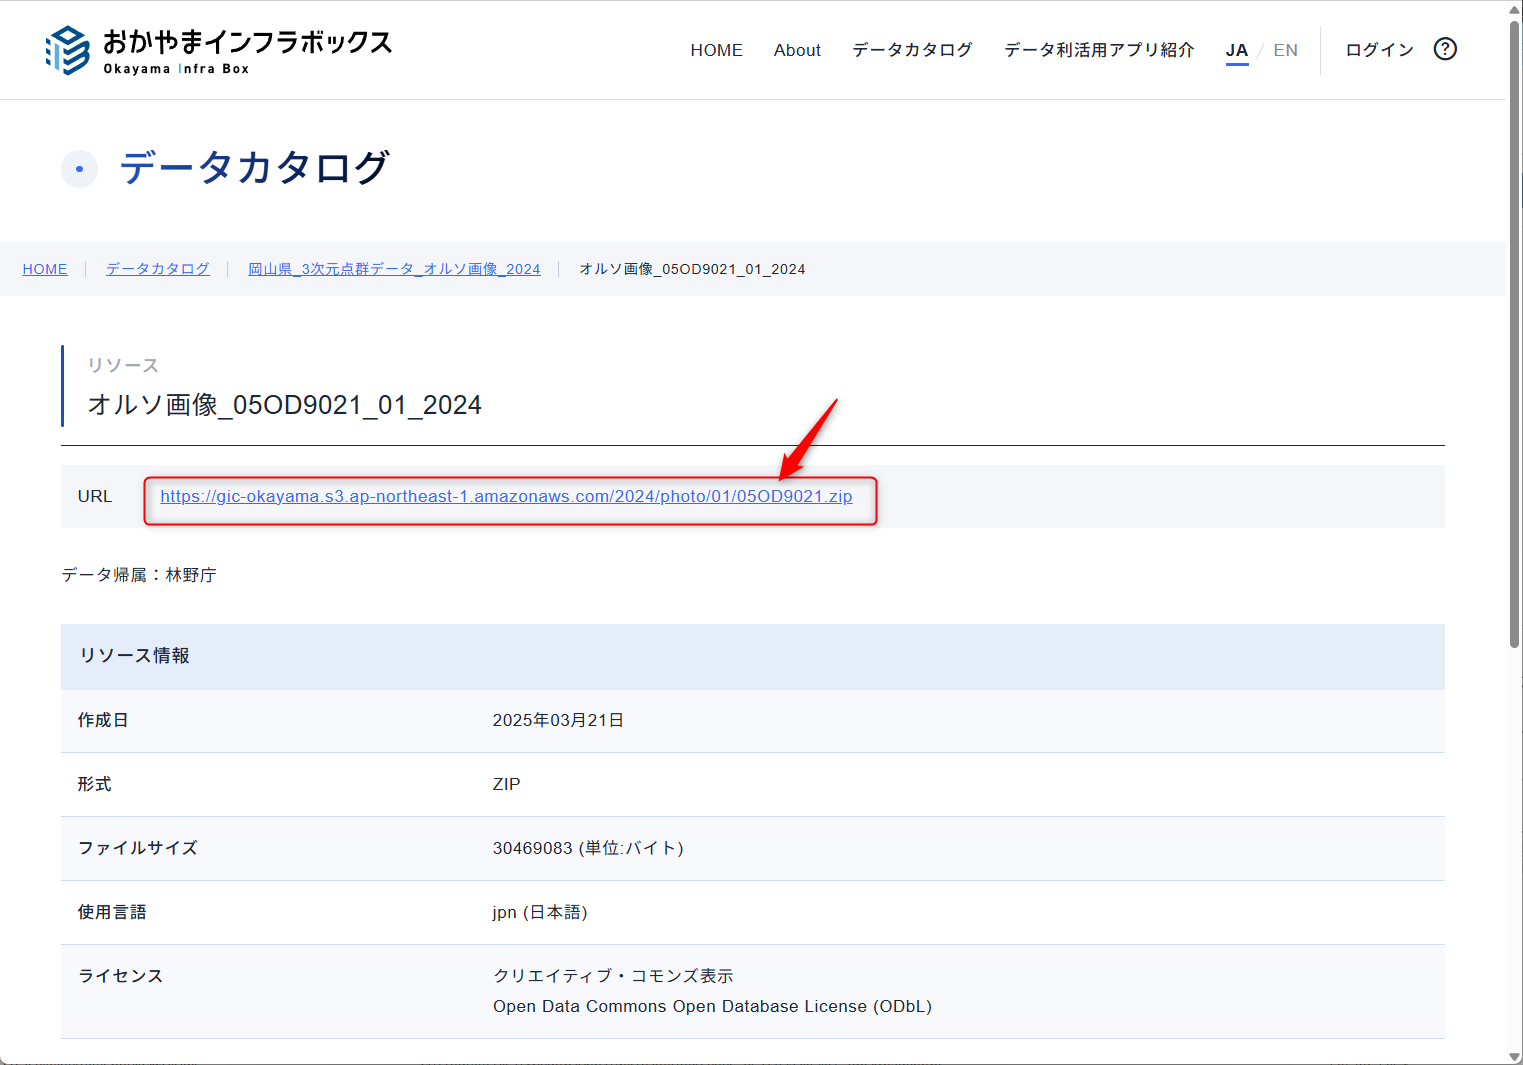Screen dimensions: 1523x1065
Task: Download the 05OD9021.zip file via the URL link
Action: click(x=506, y=496)
